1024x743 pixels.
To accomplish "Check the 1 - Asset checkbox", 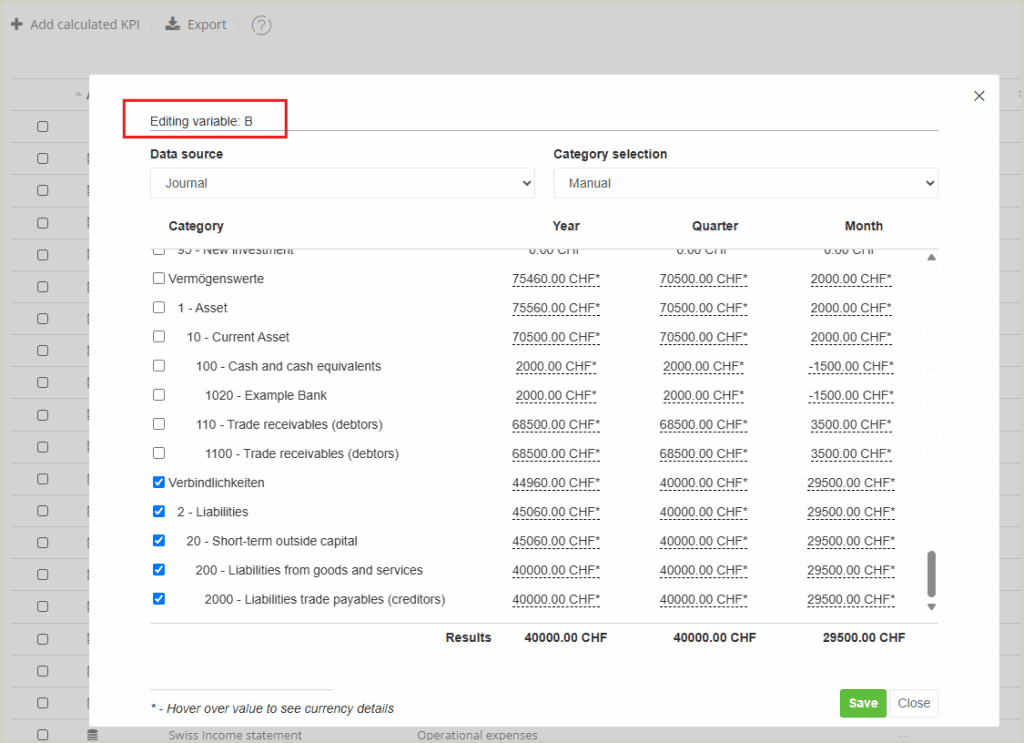I will (159, 308).
